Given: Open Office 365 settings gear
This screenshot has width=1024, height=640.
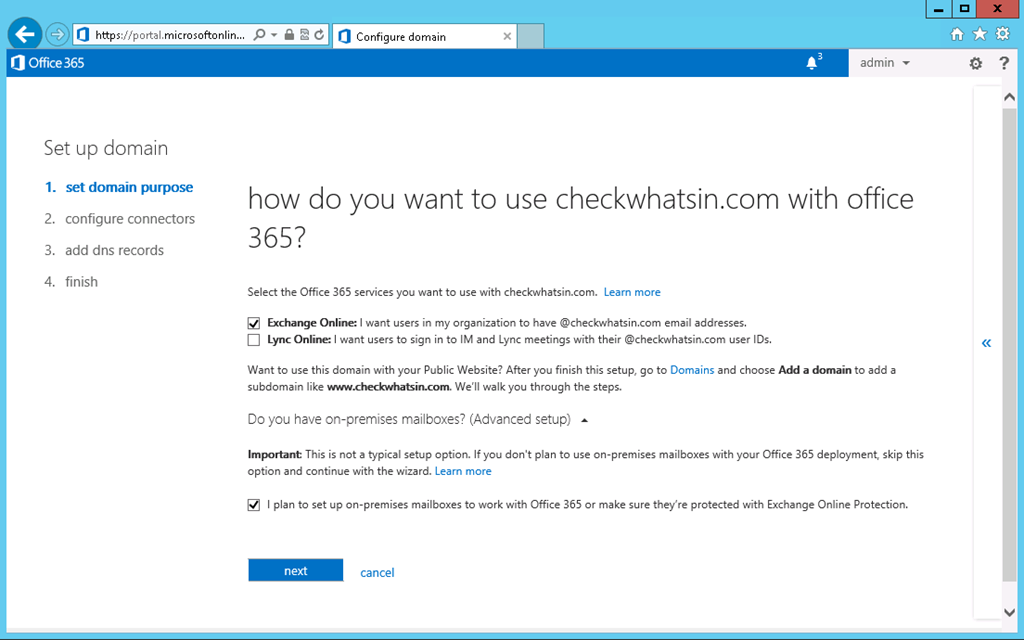Looking at the screenshot, I should (976, 63).
